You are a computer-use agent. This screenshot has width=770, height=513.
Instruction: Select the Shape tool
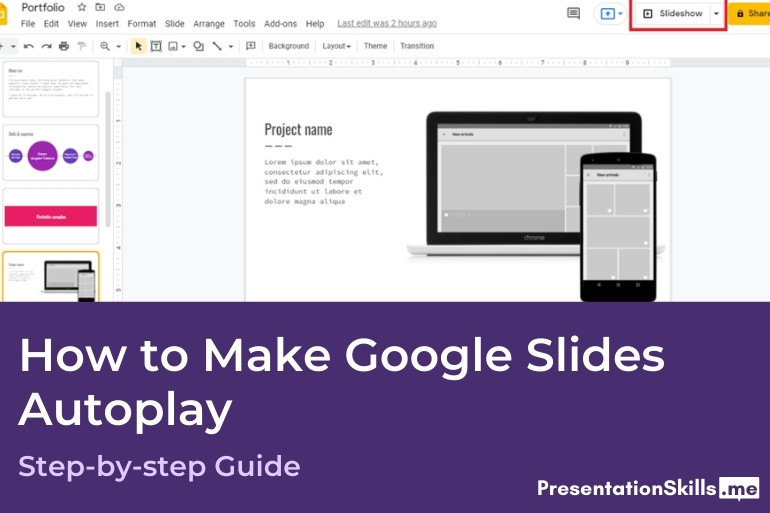point(198,46)
